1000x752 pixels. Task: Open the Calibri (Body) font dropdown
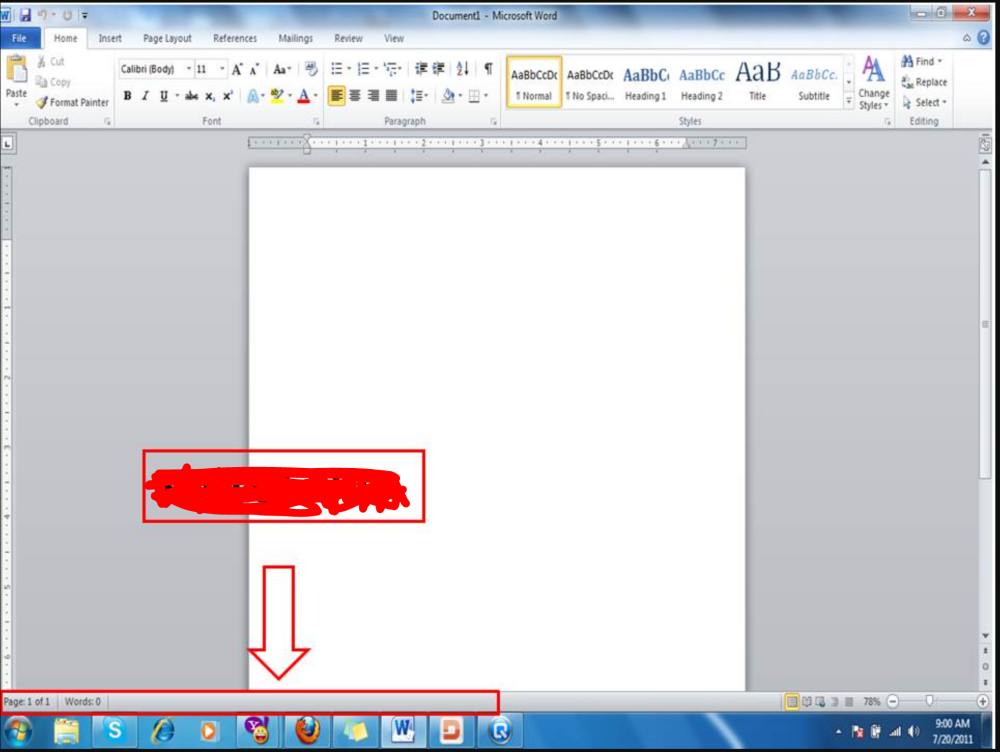[x=189, y=69]
